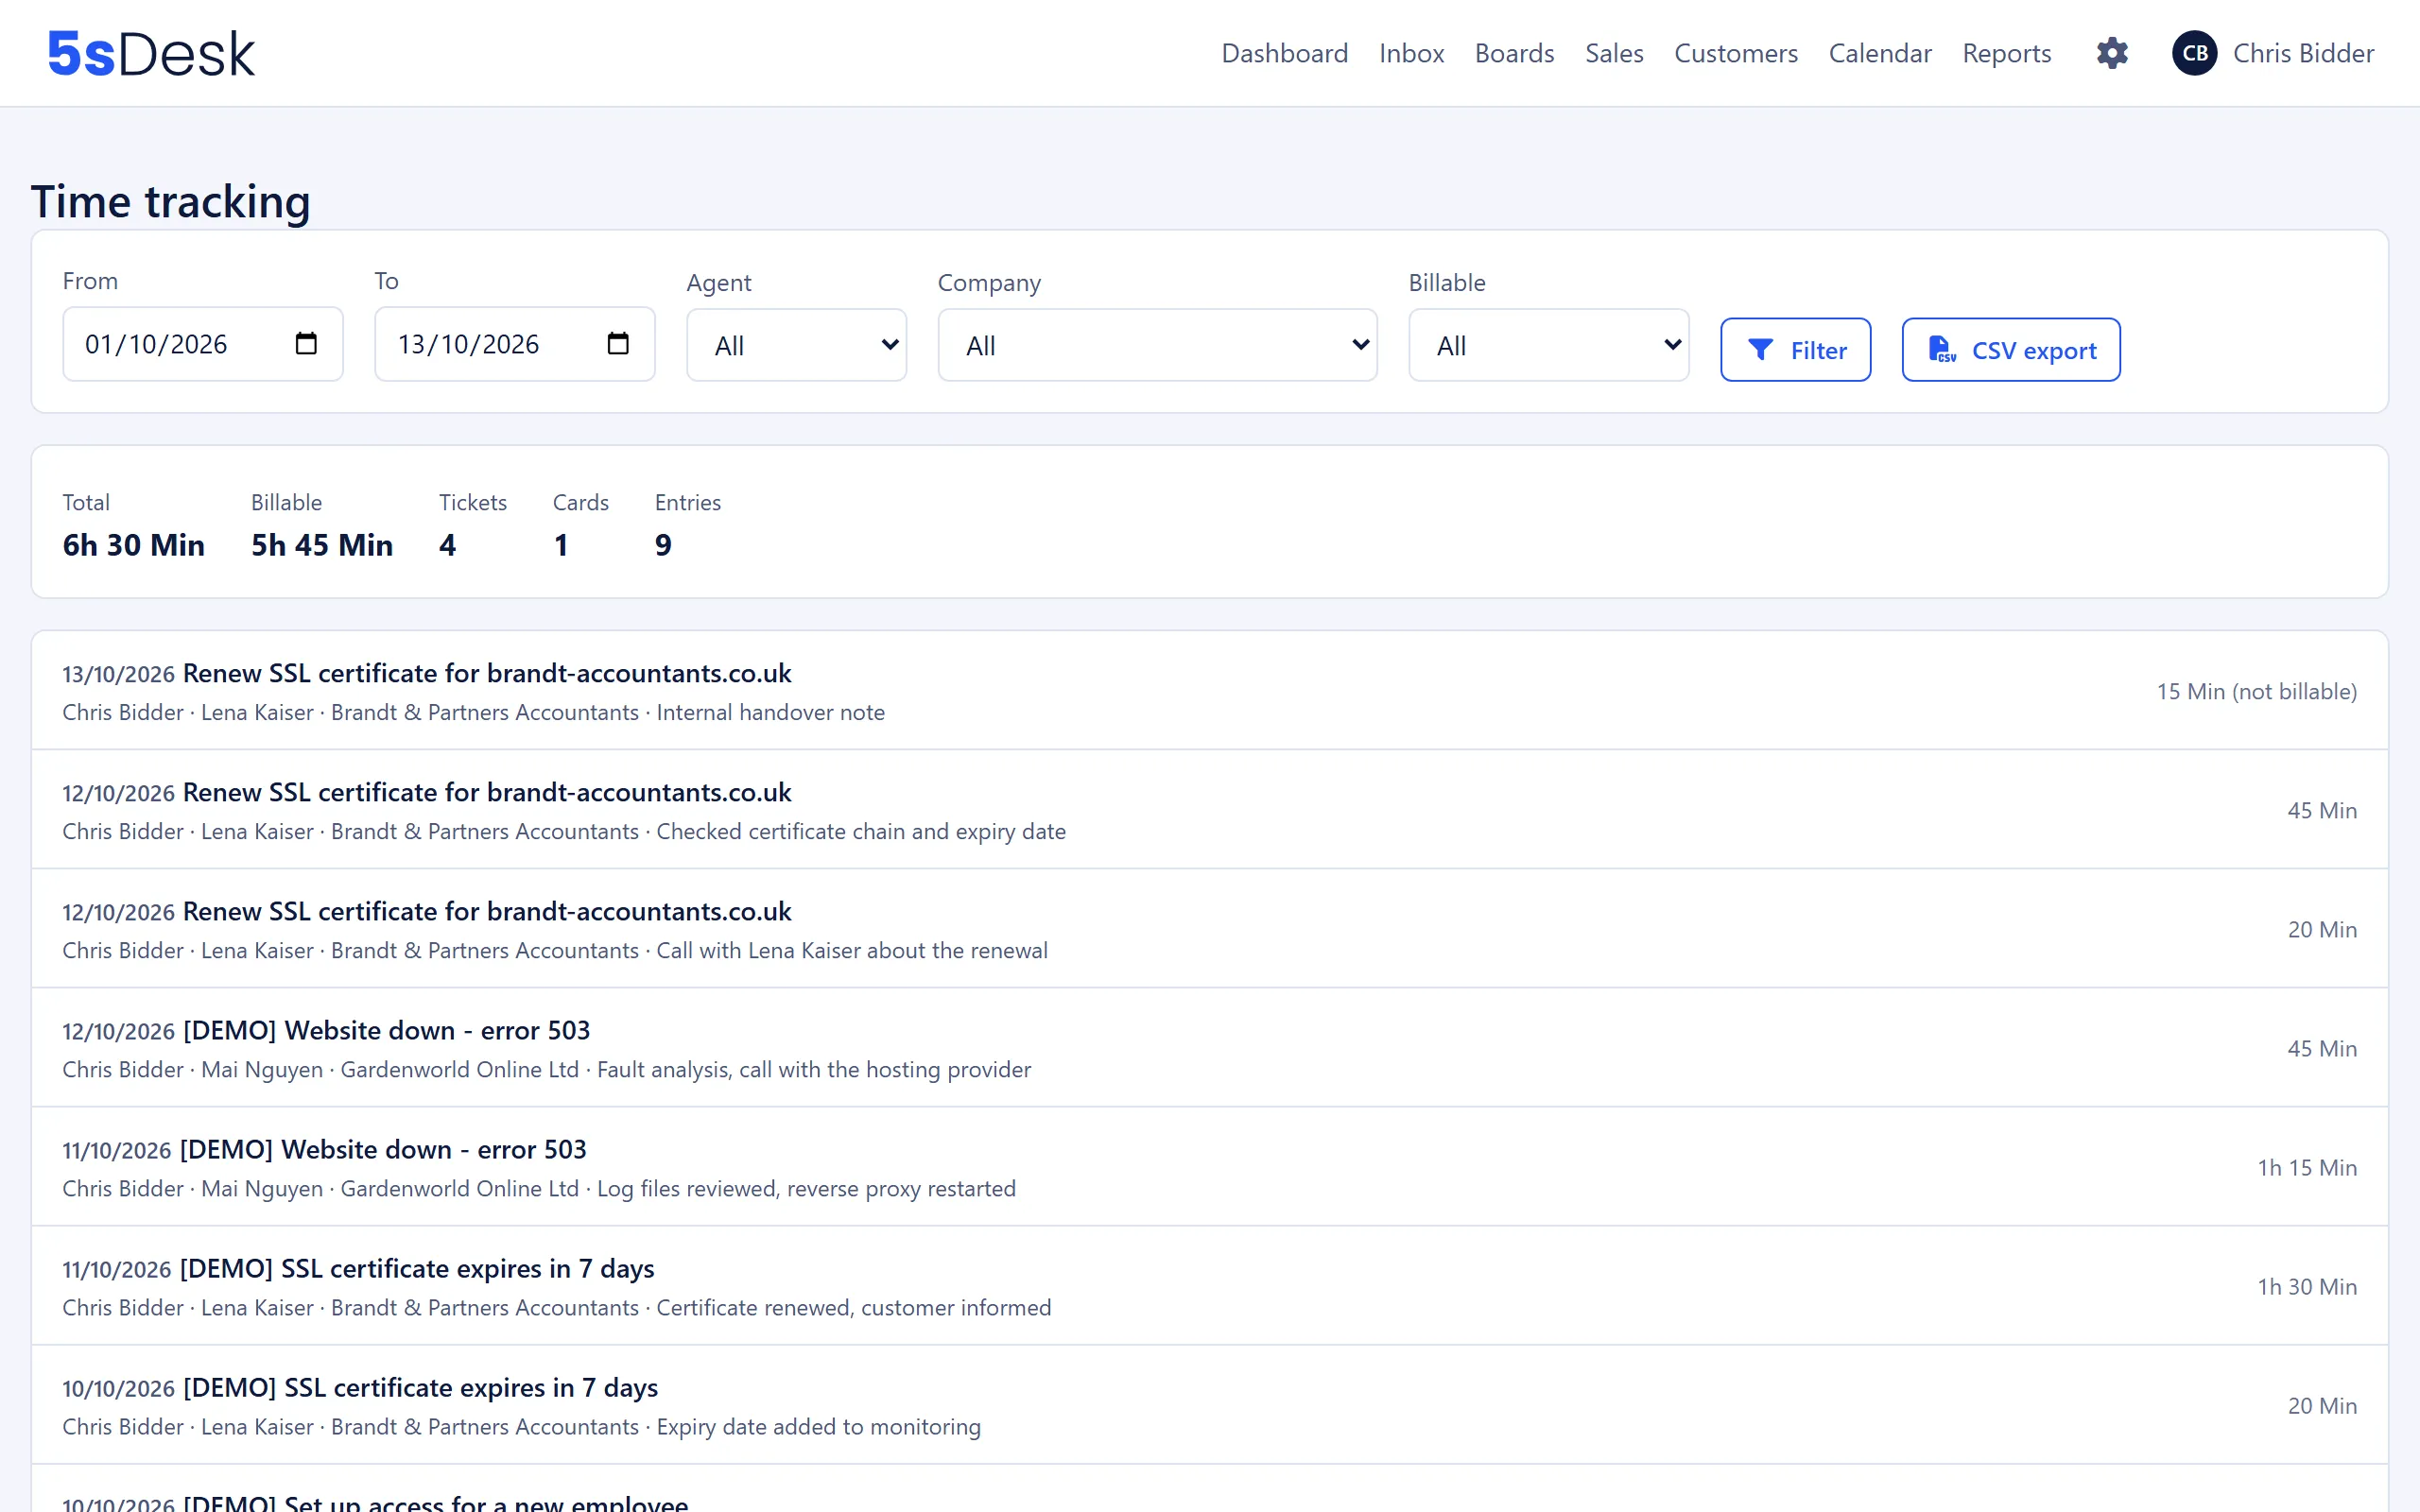Click the 5sDesk logo
The height and width of the screenshot is (1512, 2420).
coord(151,53)
